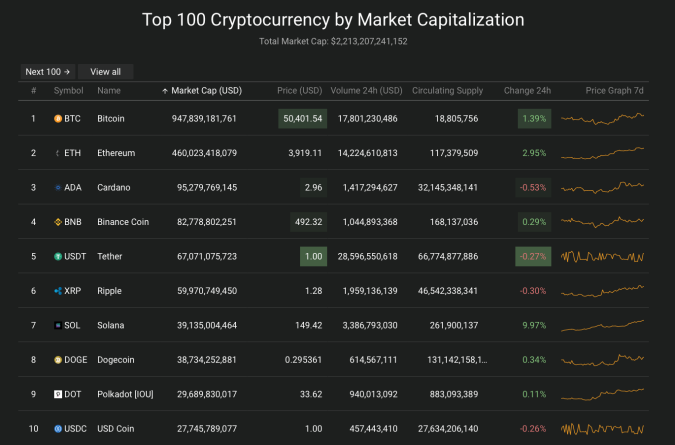Open Ripple 7-day price graph
Viewport: 675px width, 445px height.
point(602,291)
